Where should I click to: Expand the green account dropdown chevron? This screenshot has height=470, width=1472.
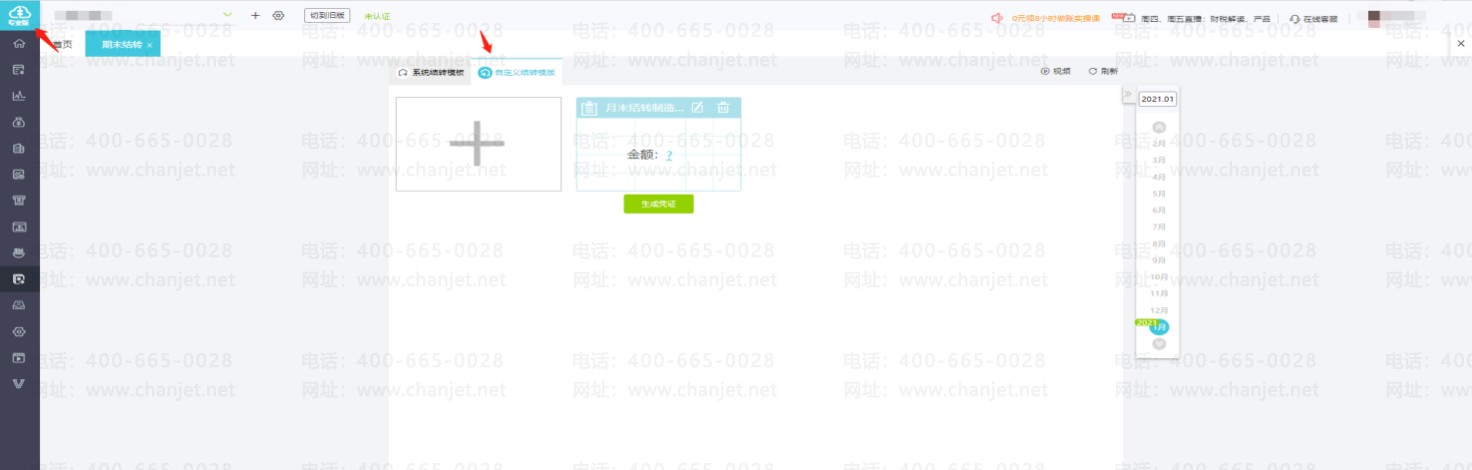pyautogui.click(x=227, y=15)
